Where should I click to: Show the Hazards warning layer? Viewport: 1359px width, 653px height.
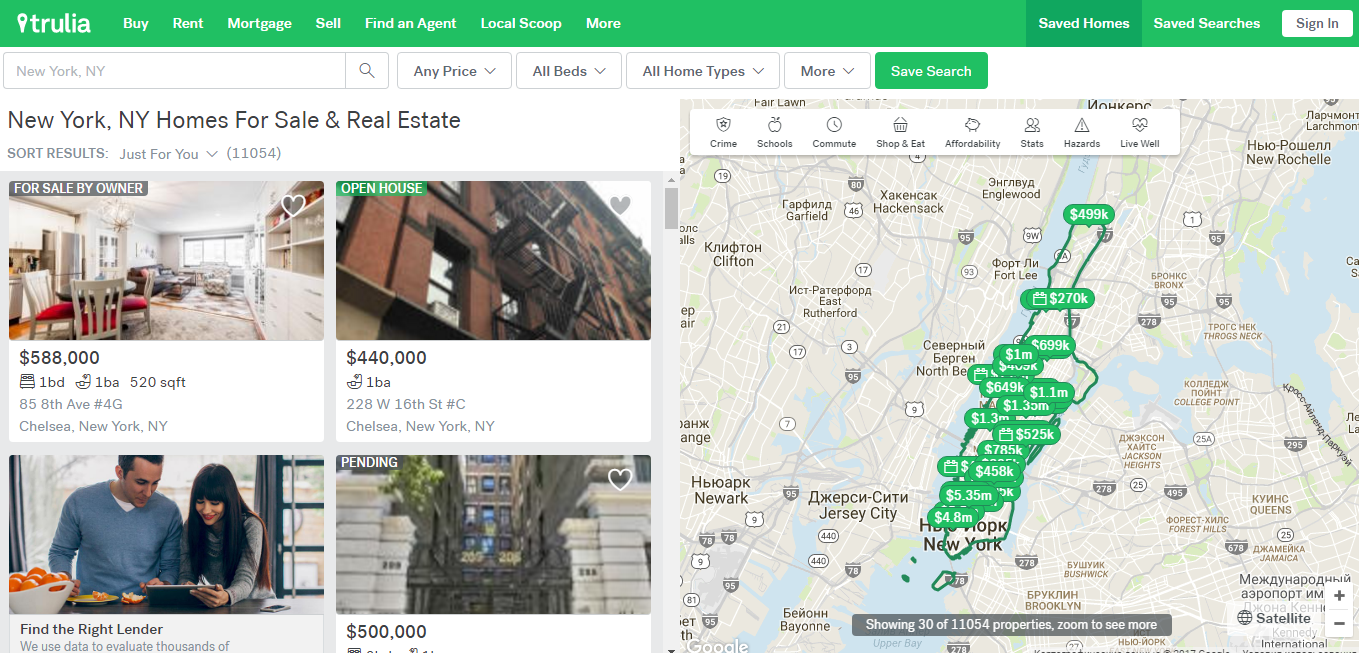click(1081, 132)
